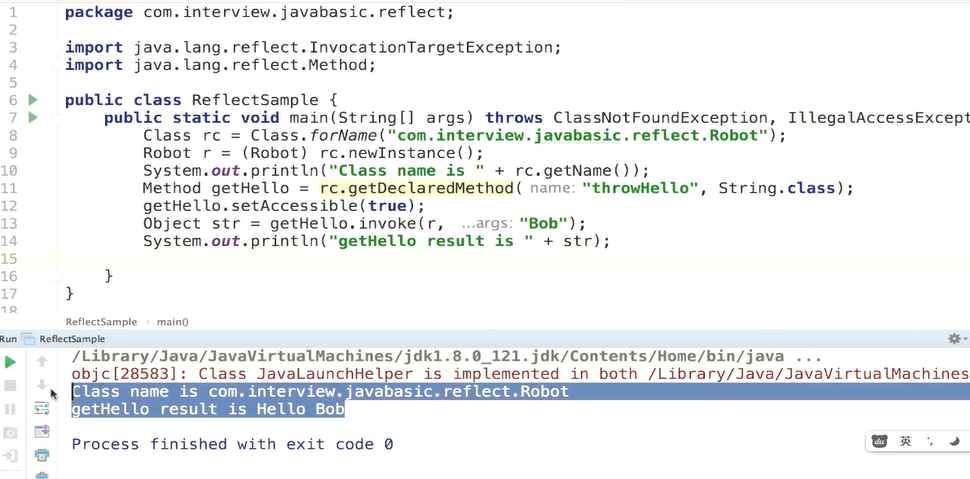Click String.class argument on line 11

click(x=776, y=188)
